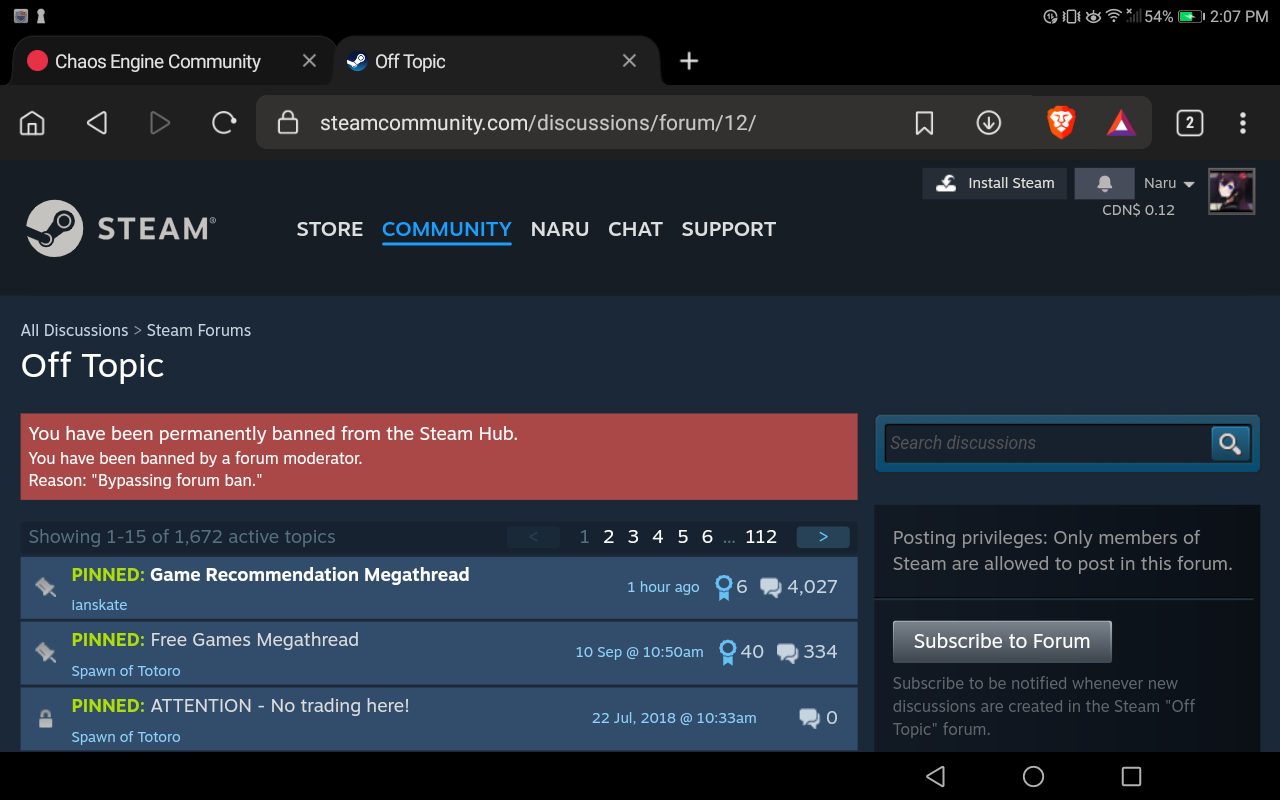Open Brave Shields lion icon

(x=1060, y=123)
